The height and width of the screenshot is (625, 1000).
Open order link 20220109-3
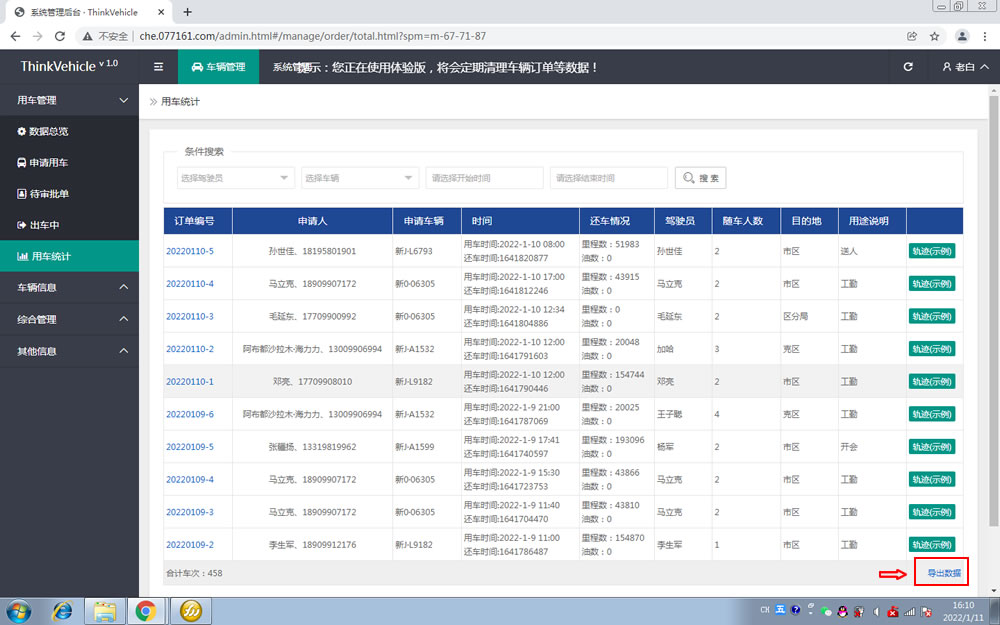[x=190, y=512]
